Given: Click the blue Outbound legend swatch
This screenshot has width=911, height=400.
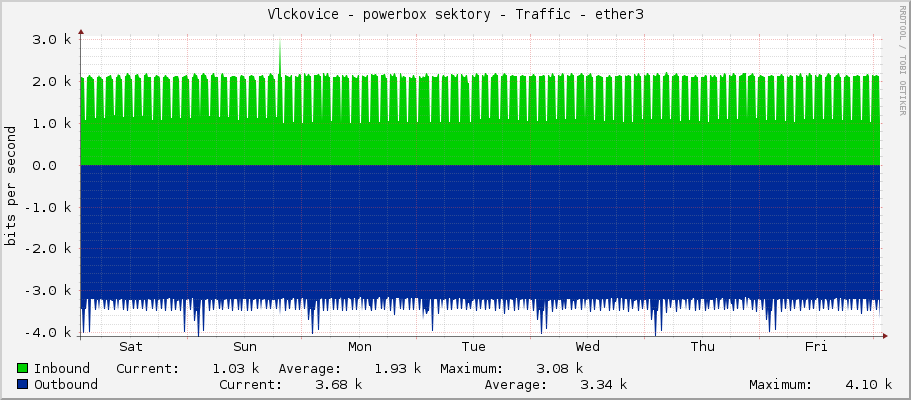Looking at the screenshot, I should point(23,384).
